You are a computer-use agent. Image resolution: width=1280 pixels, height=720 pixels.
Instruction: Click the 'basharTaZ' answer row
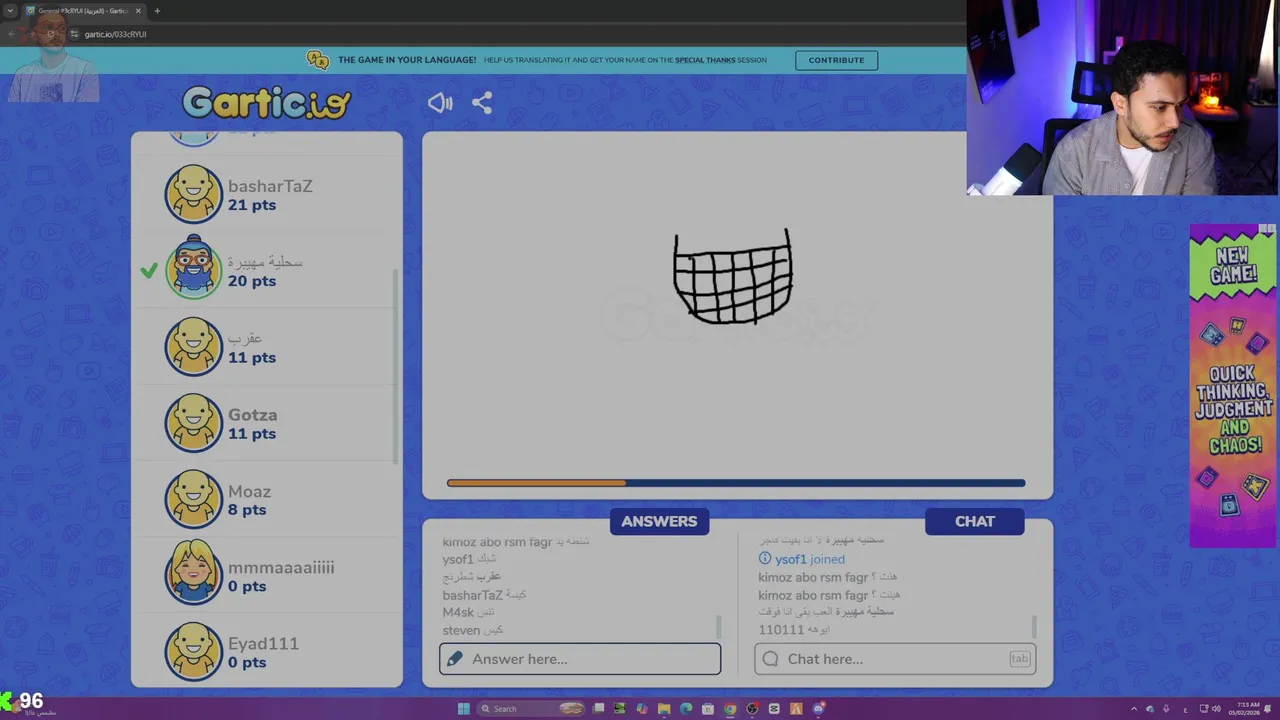click(484, 594)
